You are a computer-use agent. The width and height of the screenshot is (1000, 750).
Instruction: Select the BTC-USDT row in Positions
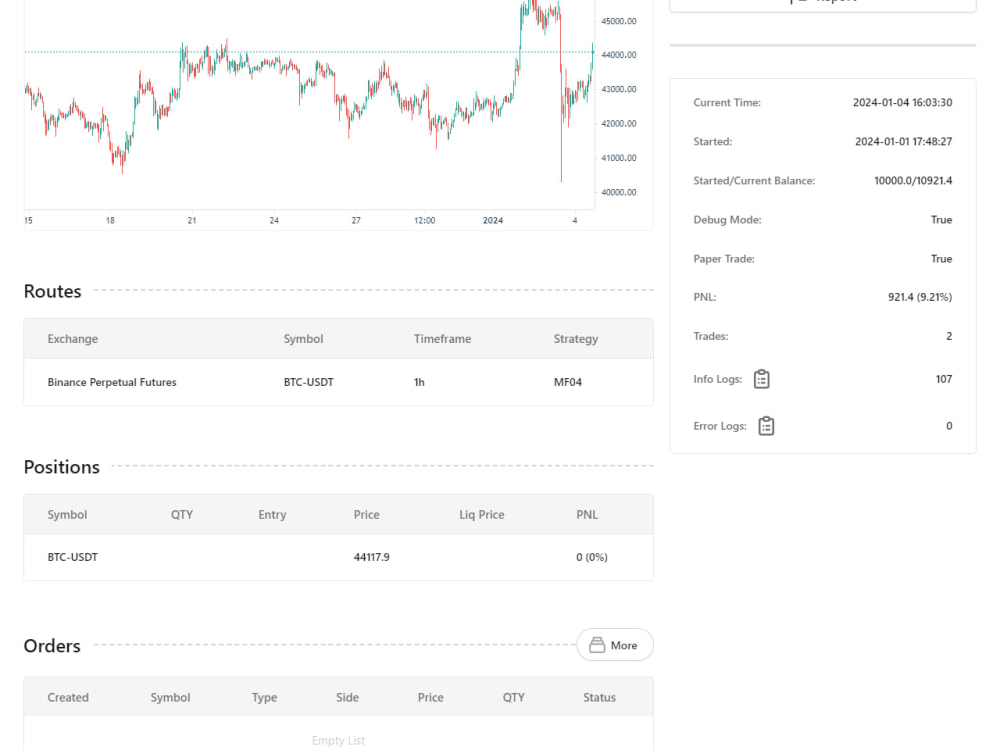[339, 557]
